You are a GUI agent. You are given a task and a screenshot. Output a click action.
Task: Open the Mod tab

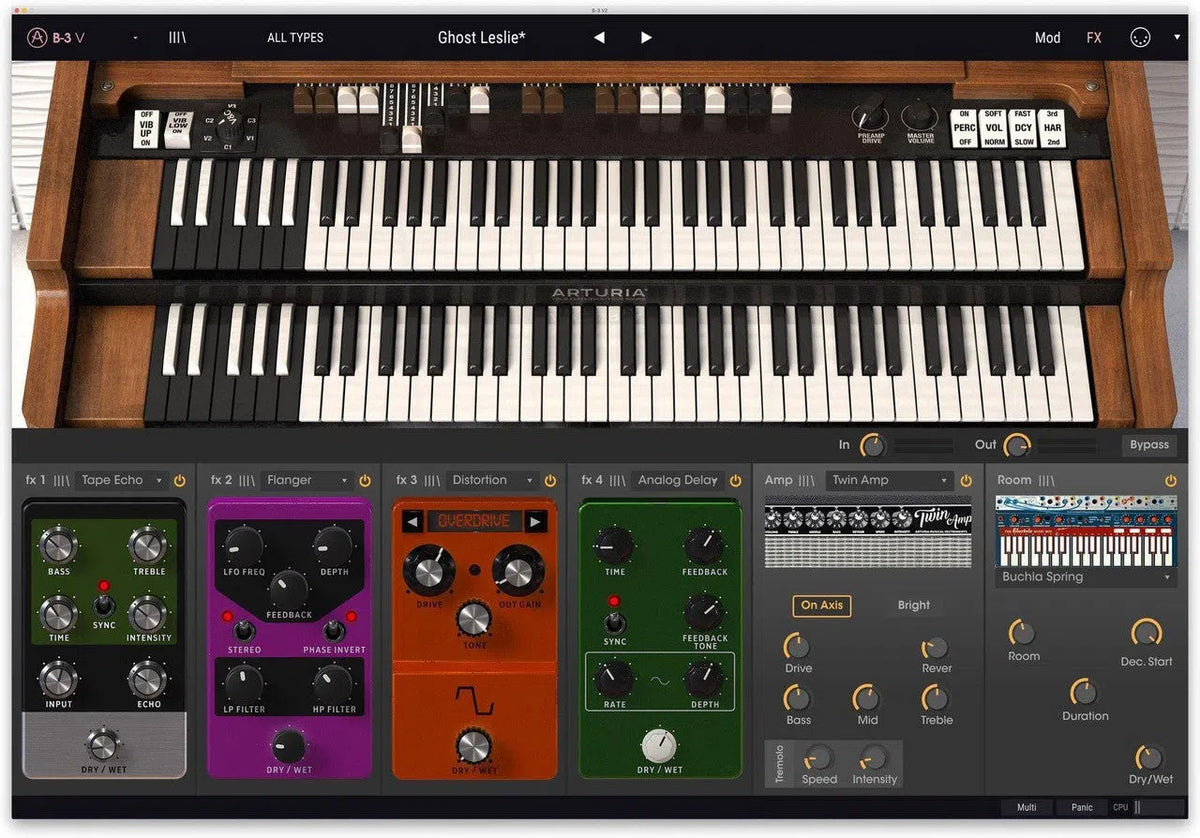tap(1047, 38)
